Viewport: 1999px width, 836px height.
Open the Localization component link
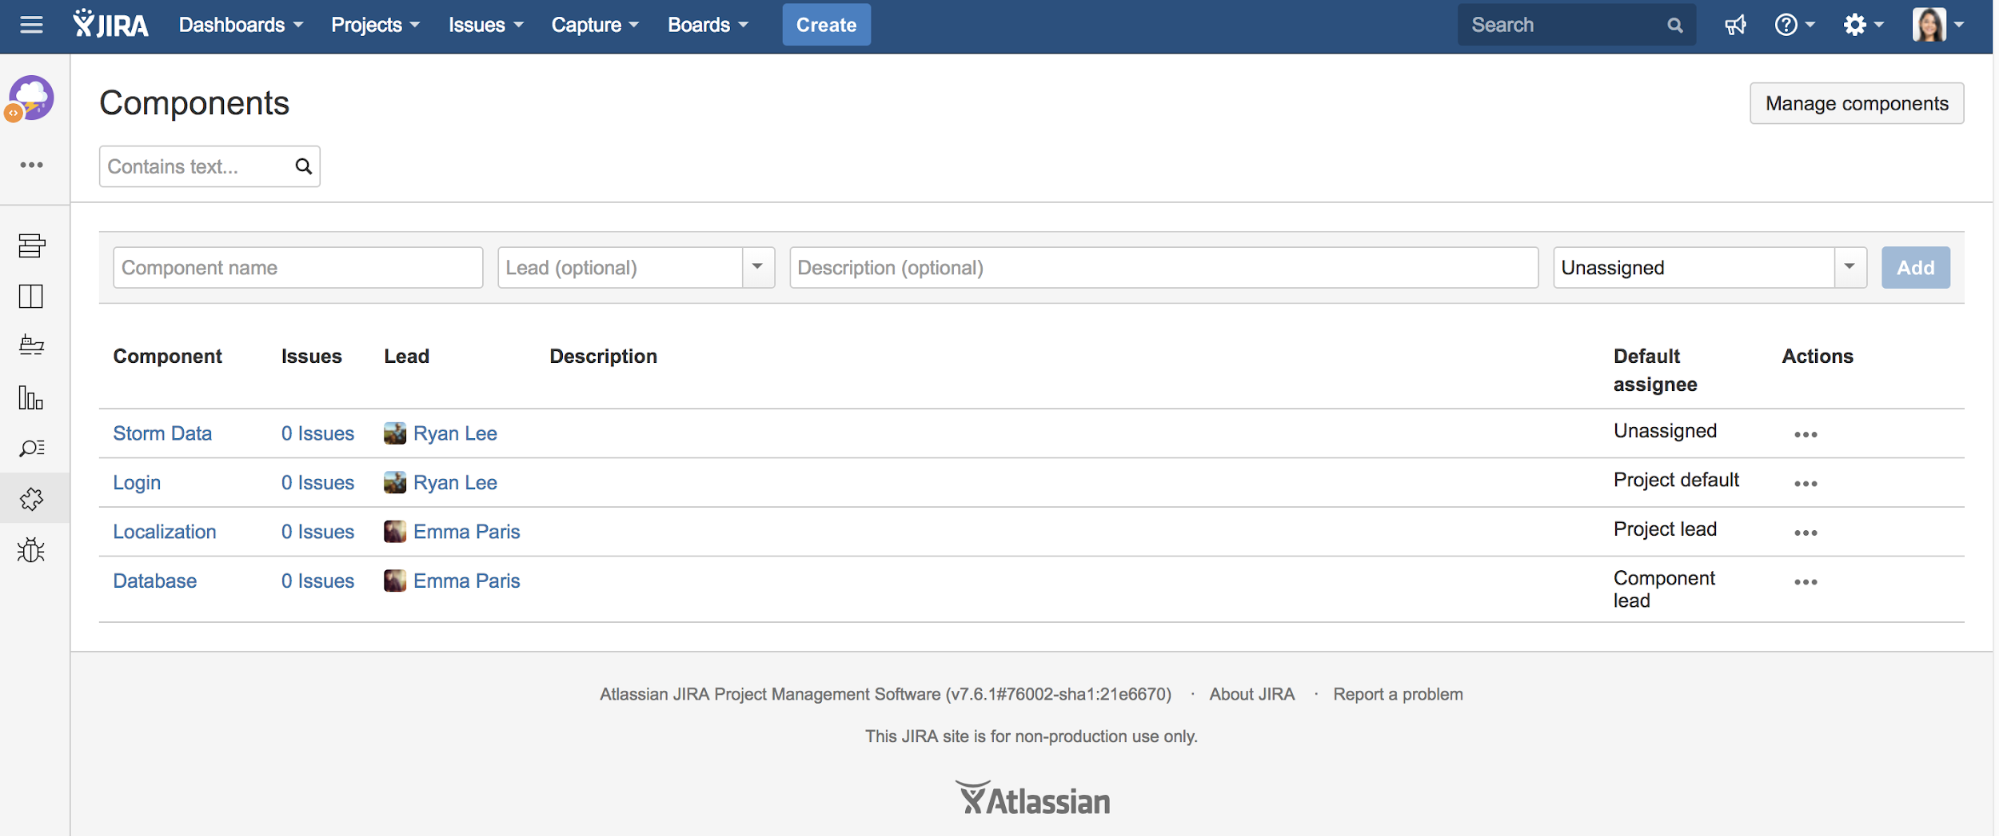164,532
